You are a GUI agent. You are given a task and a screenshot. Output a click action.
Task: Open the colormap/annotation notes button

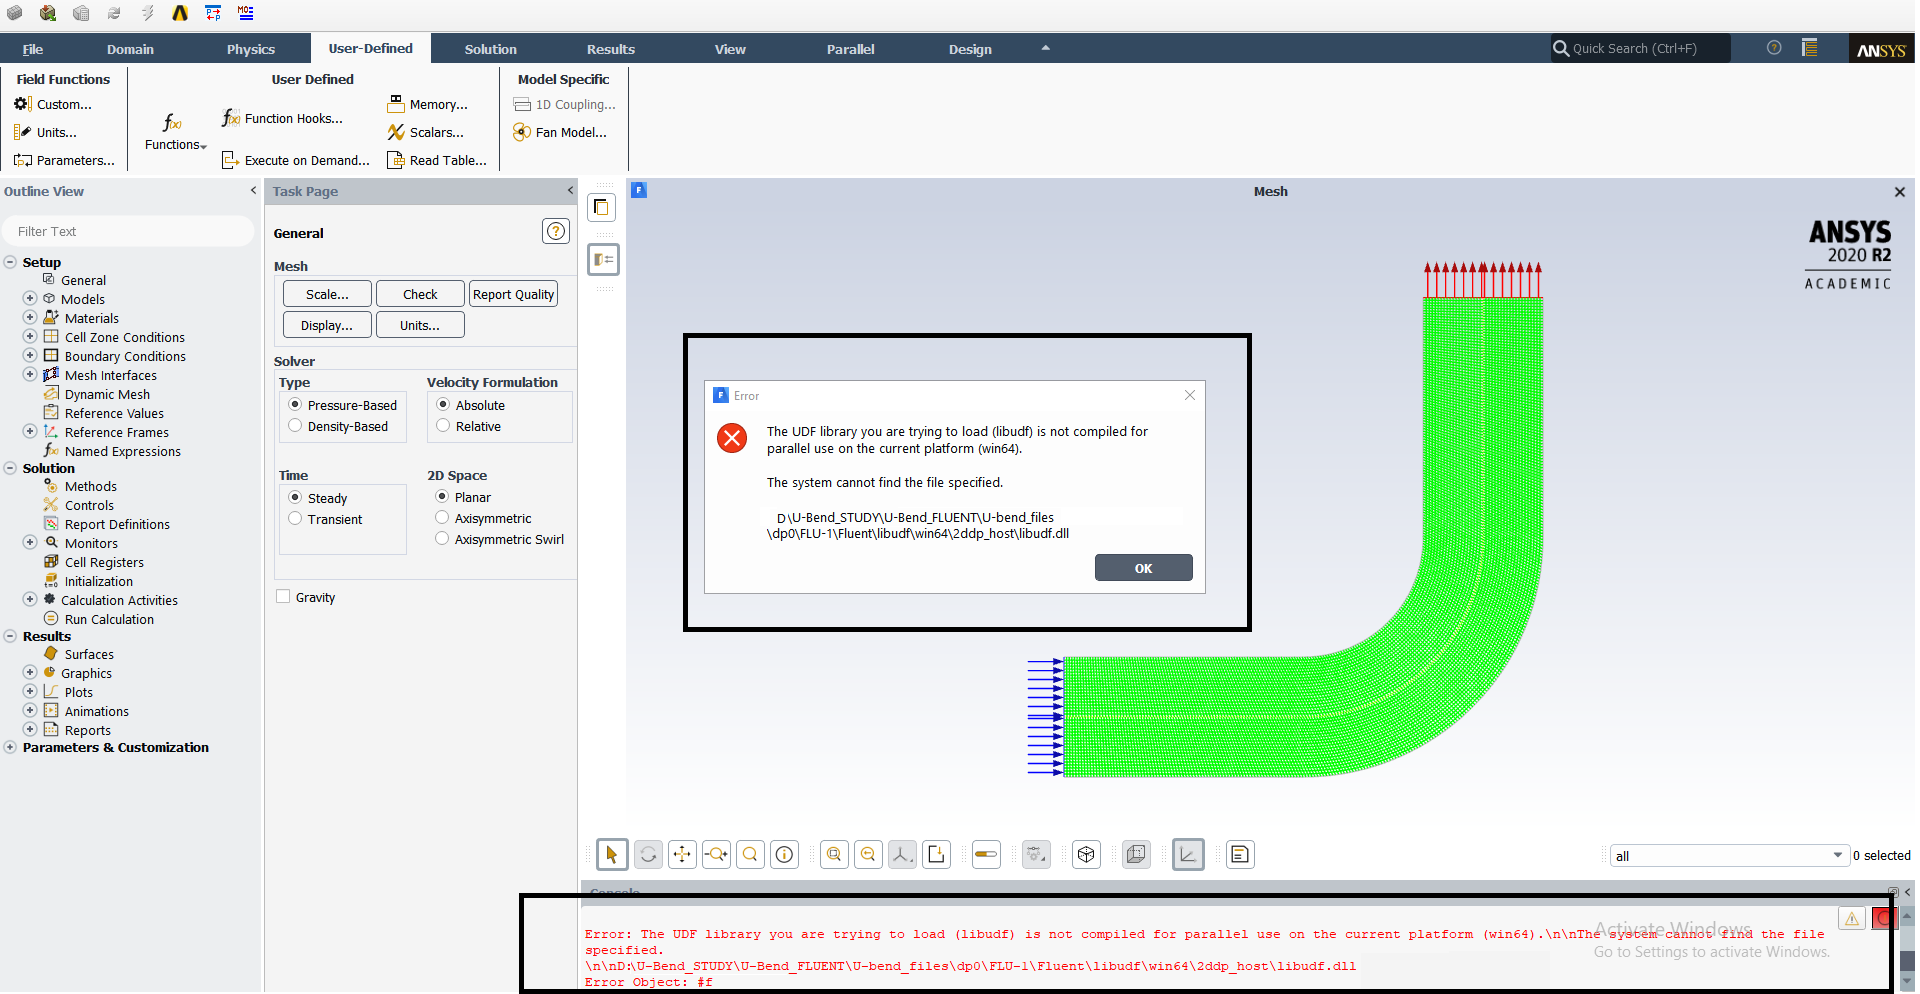[1240, 854]
